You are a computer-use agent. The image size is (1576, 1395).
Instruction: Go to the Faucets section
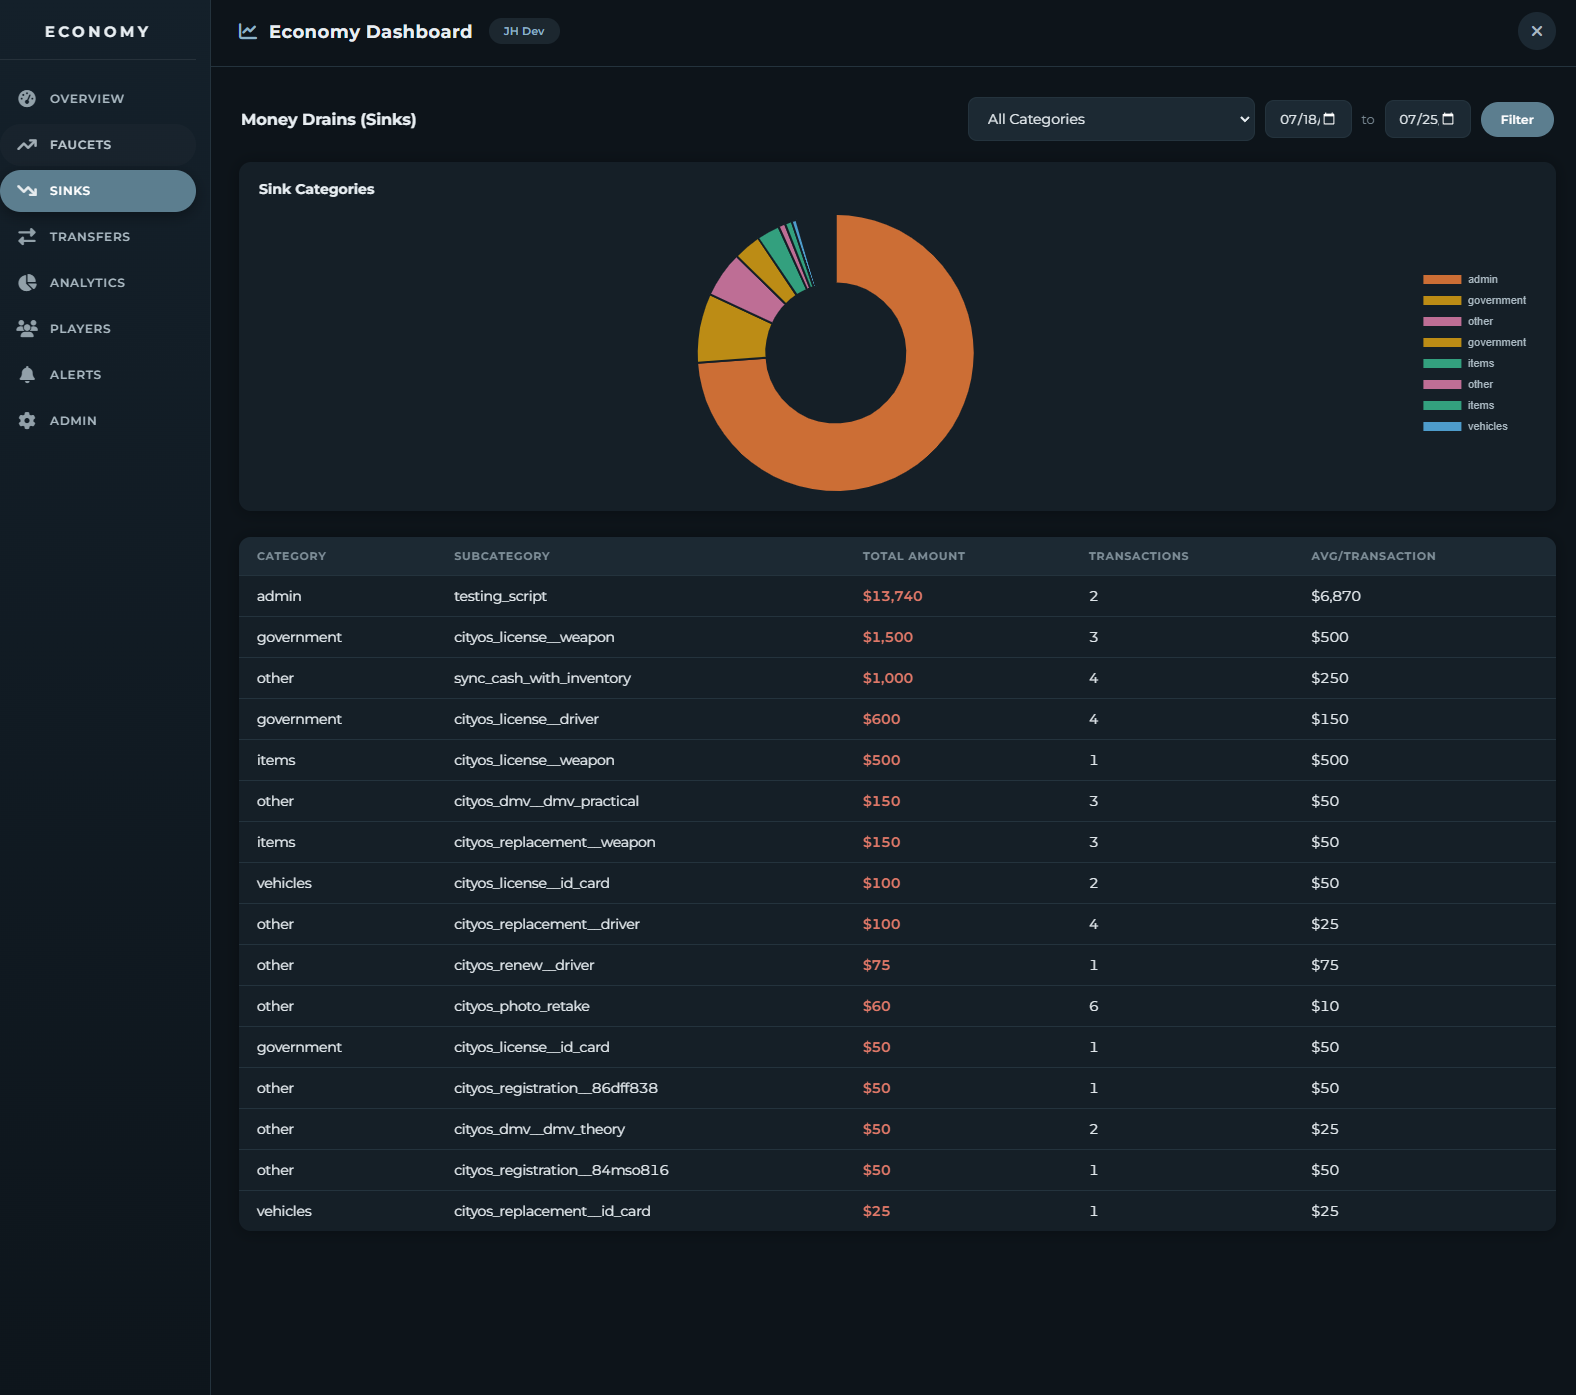[x=98, y=144]
